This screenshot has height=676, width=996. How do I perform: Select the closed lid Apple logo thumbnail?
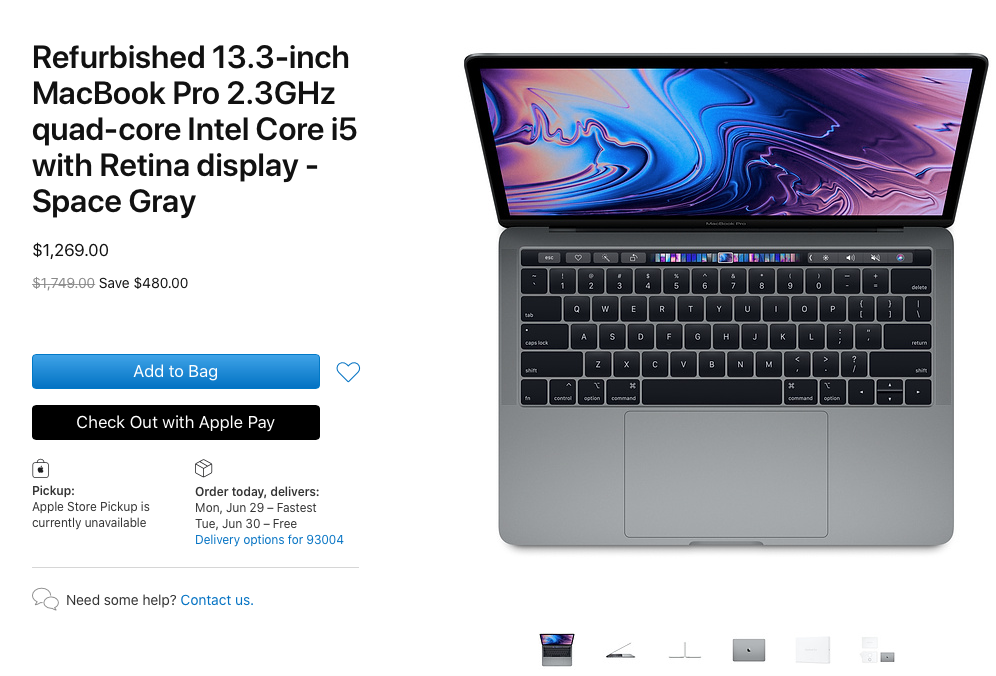(749, 650)
